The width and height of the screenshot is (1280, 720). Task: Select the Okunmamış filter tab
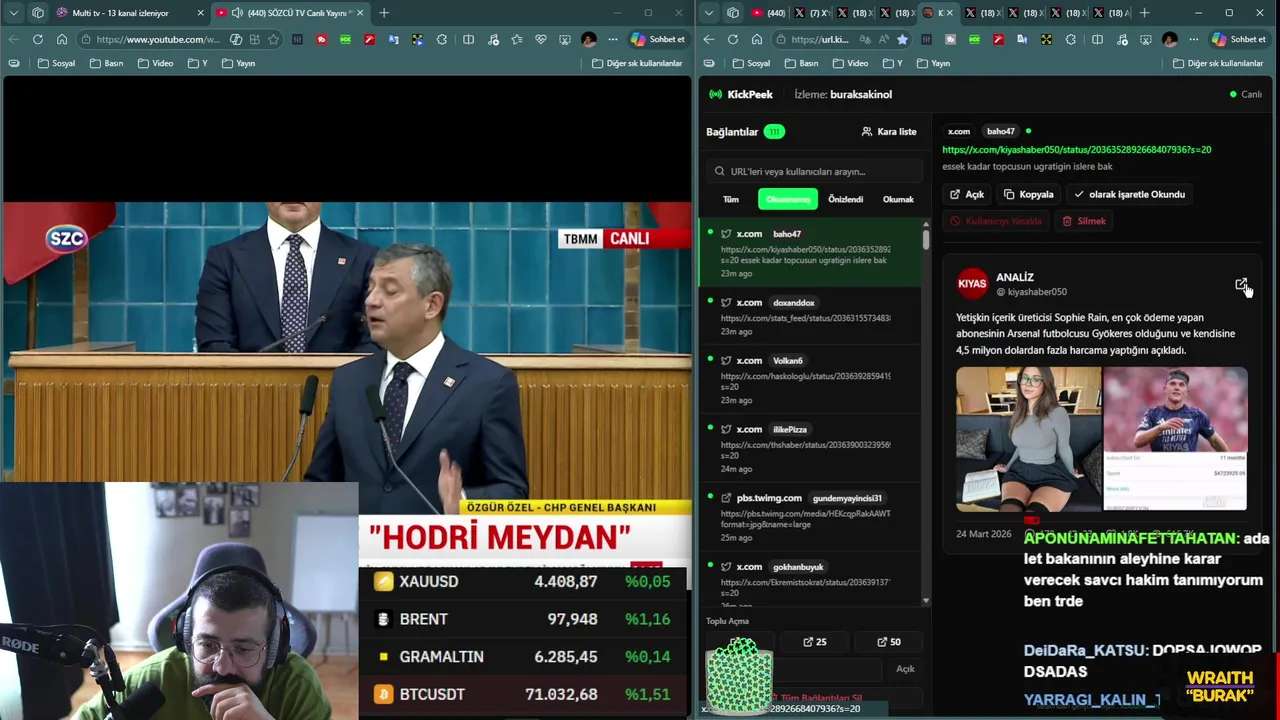[x=788, y=199]
